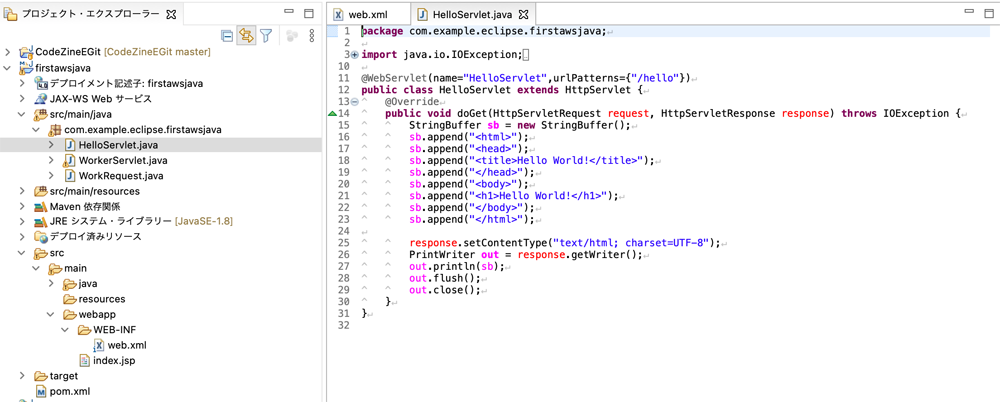The image size is (1000, 402).
Task: Click the JRE System Library icon
Action: click(40, 222)
